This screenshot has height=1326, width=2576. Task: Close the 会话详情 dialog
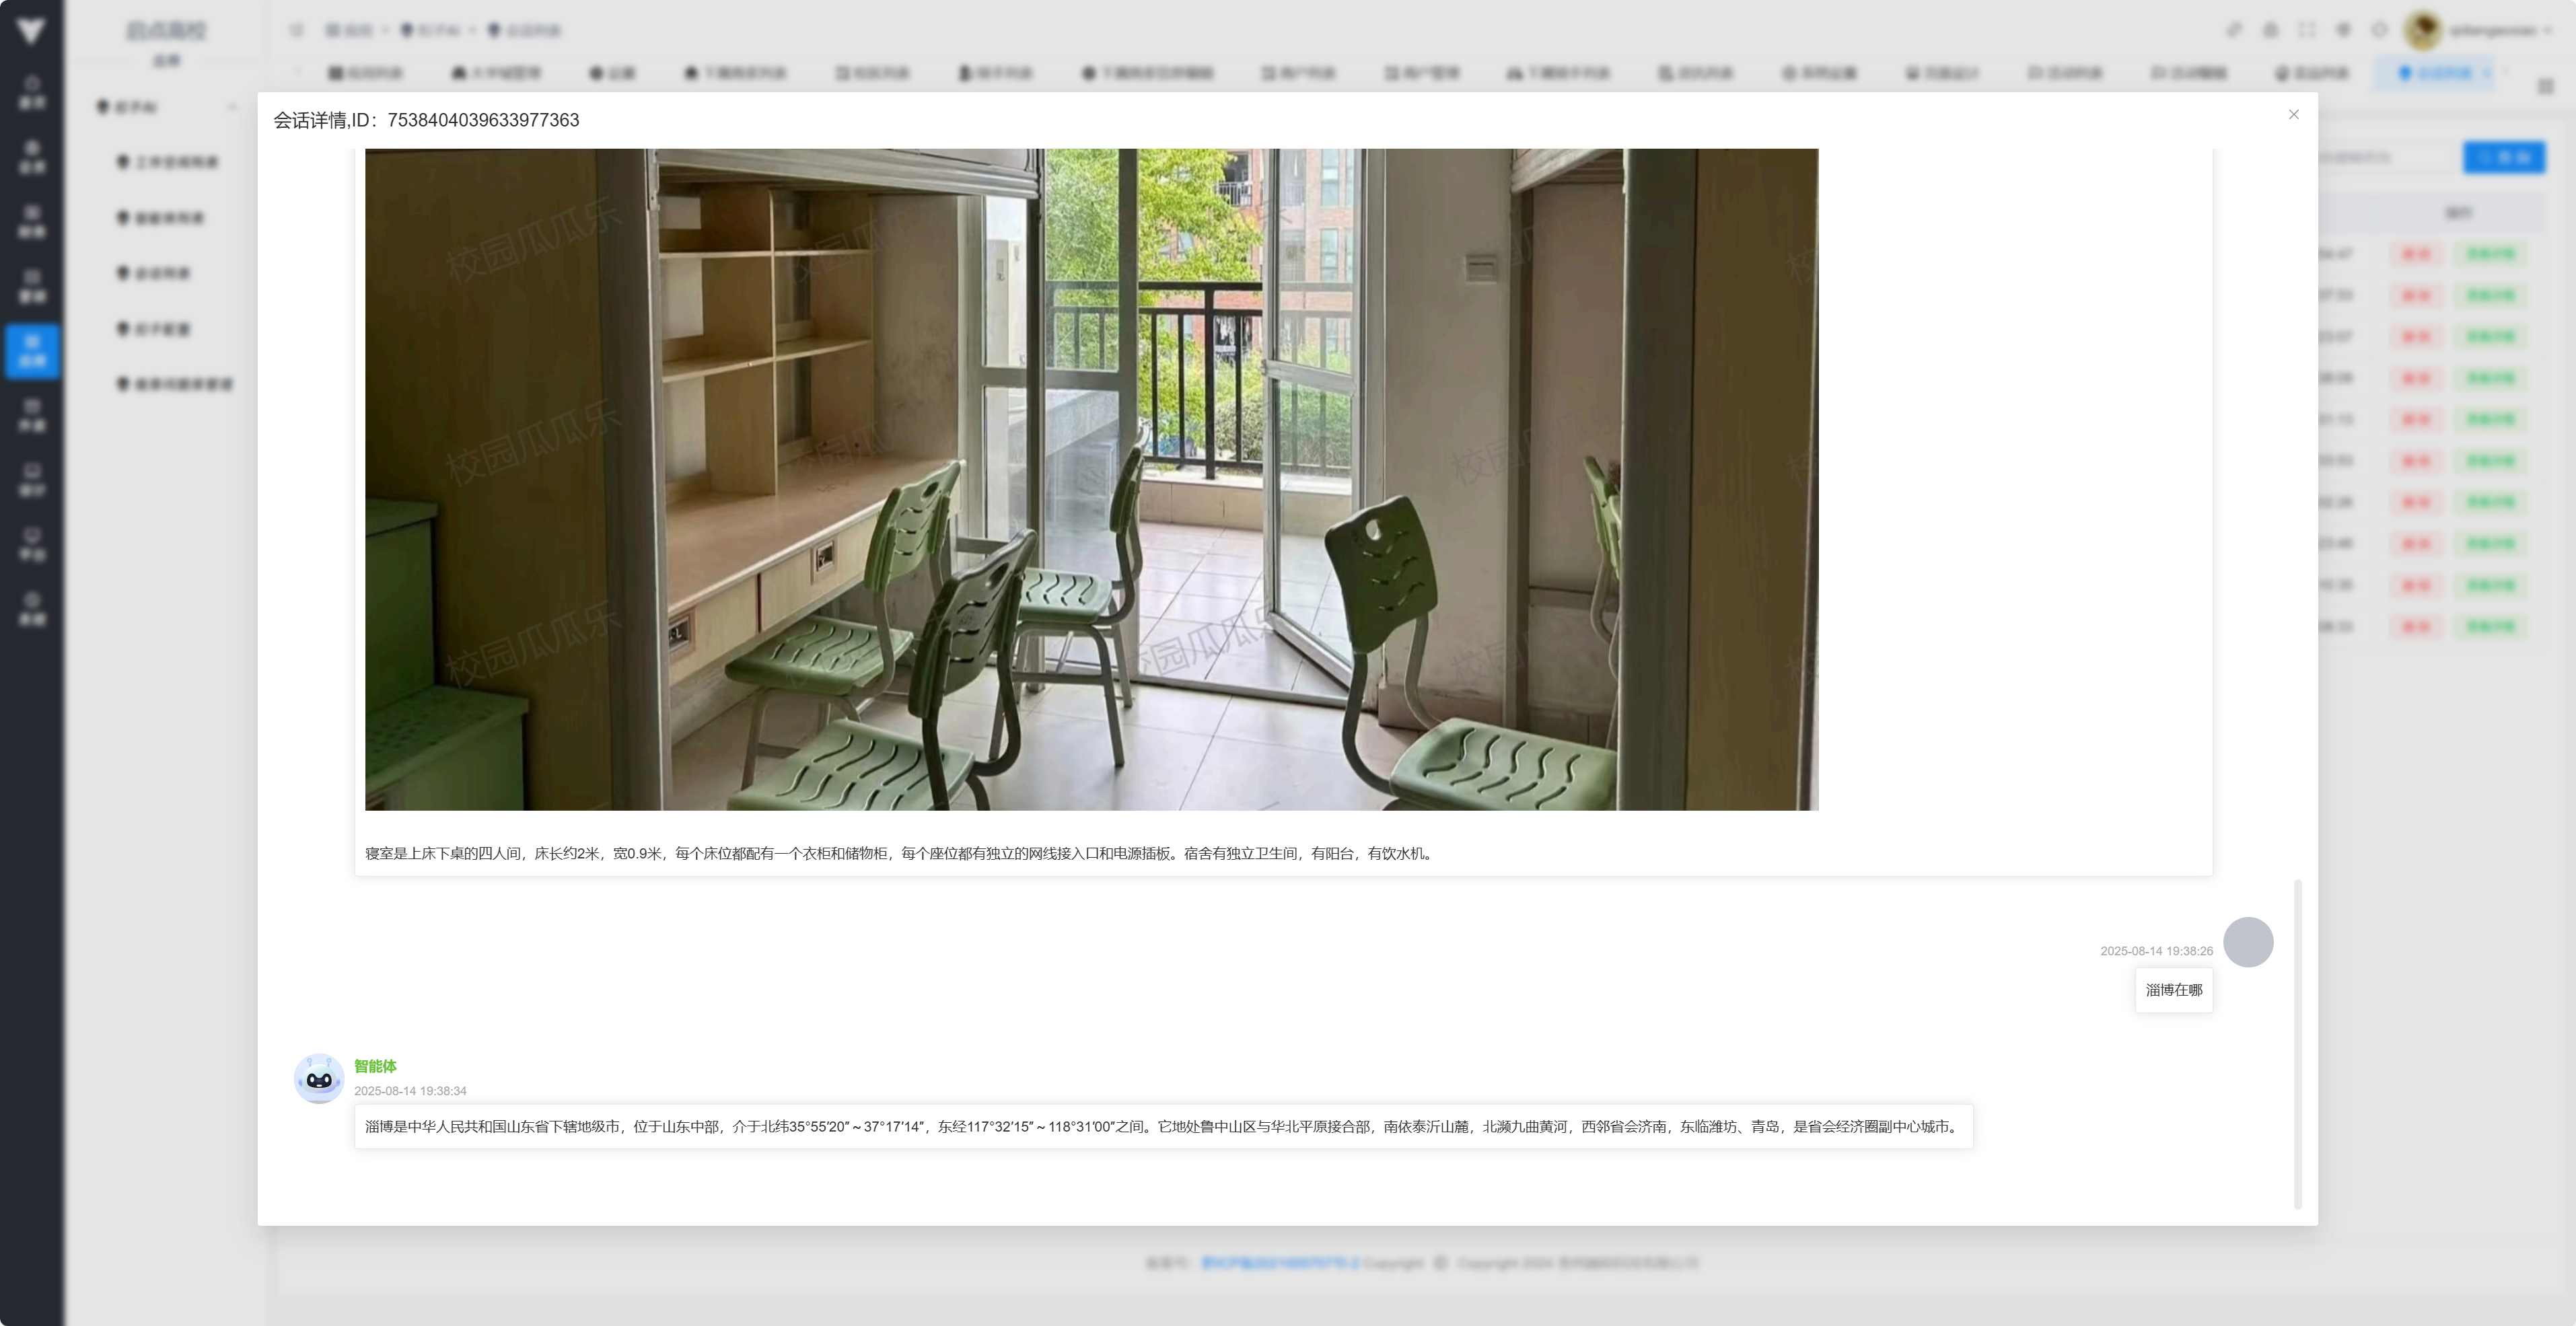pyautogui.click(x=2293, y=115)
